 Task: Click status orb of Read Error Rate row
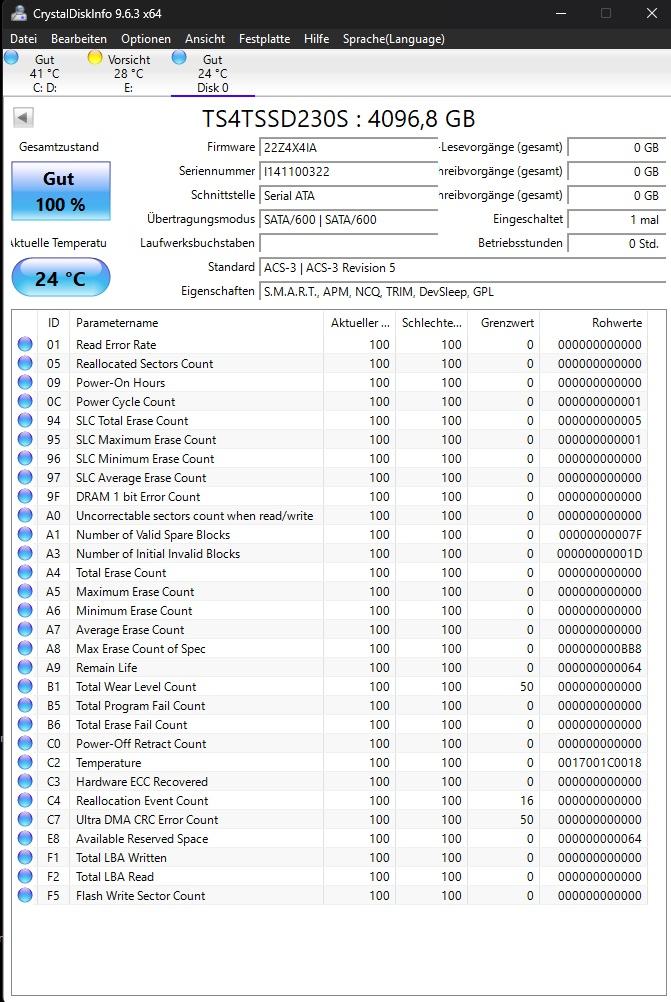point(25,344)
